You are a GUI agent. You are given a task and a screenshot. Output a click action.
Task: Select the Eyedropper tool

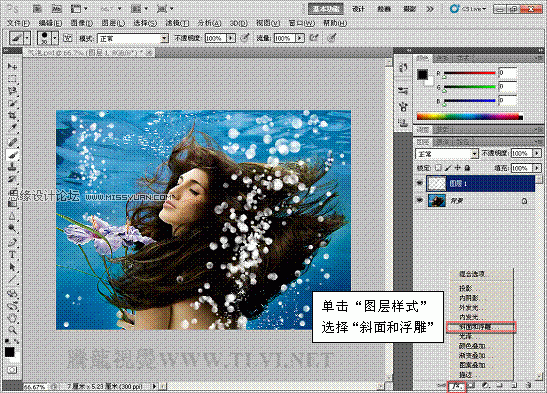click(x=12, y=127)
